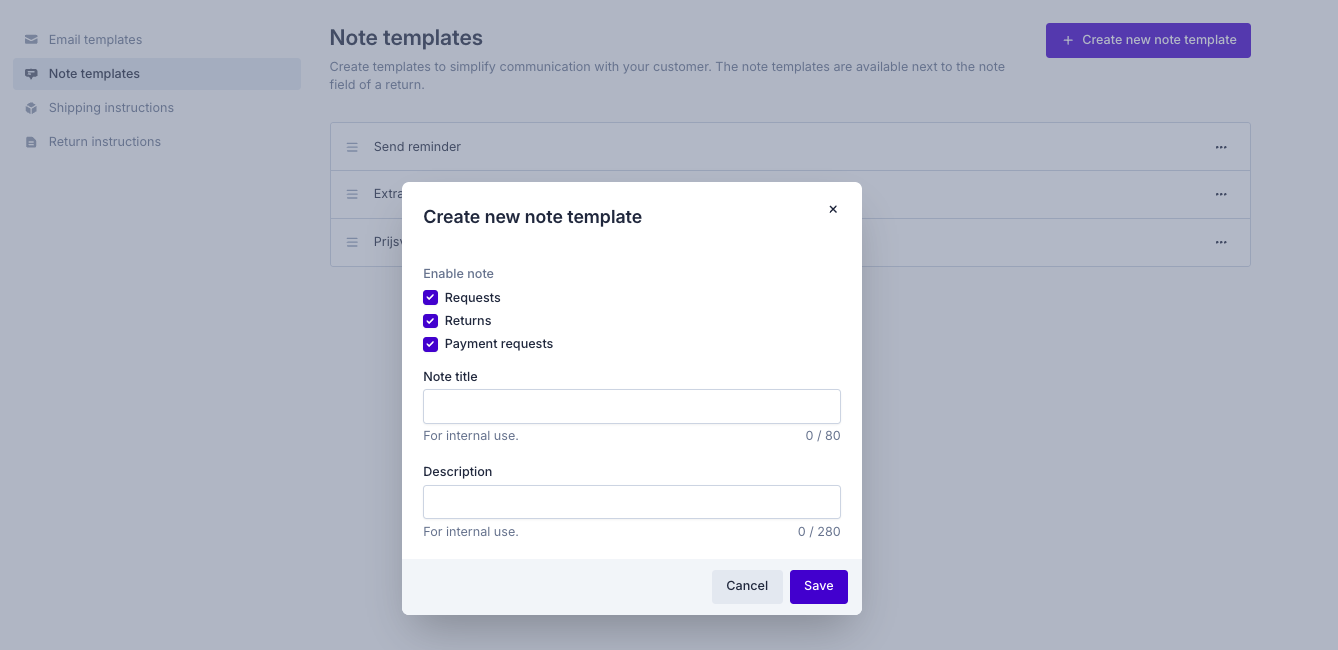This screenshot has height=650, width=1338.
Task: Click the drag handle on the third template row
Action: [352, 242]
